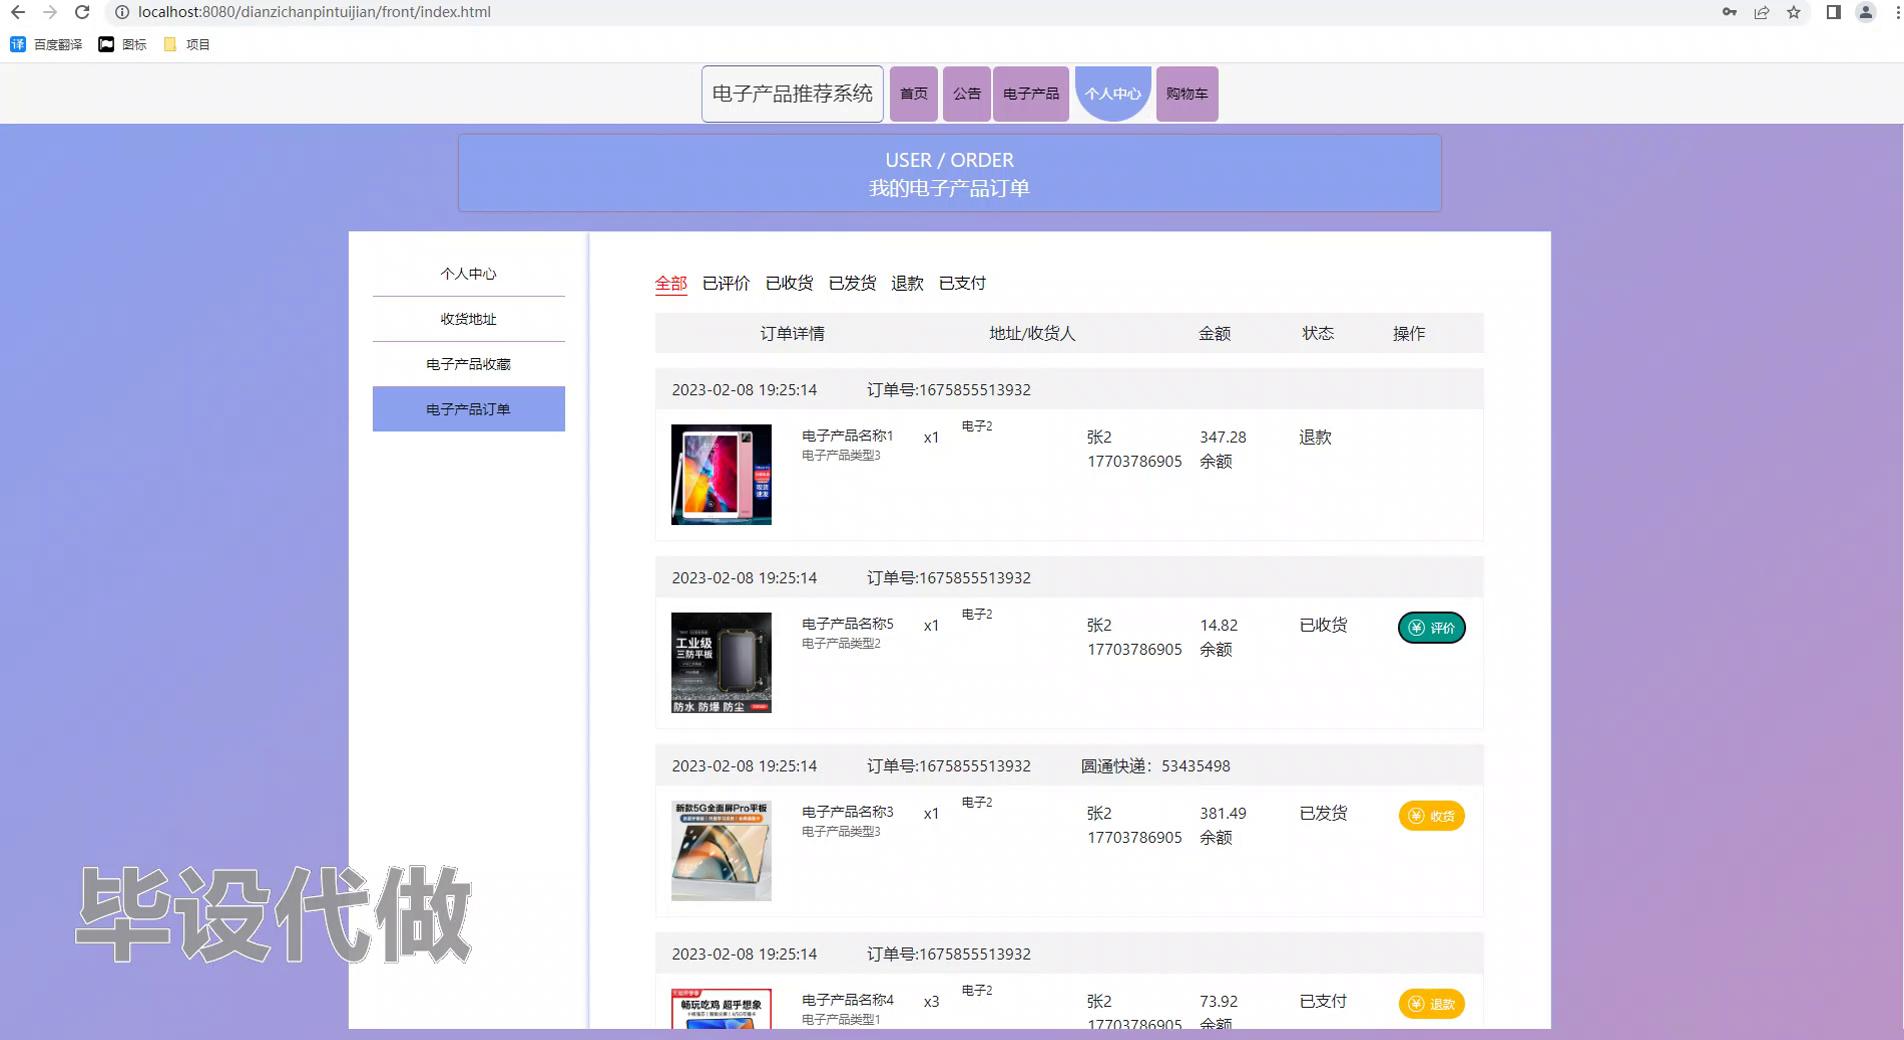Switch to 全部 orders tab
This screenshot has width=1904, height=1040.
pyautogui.click(x=671, y=283)
